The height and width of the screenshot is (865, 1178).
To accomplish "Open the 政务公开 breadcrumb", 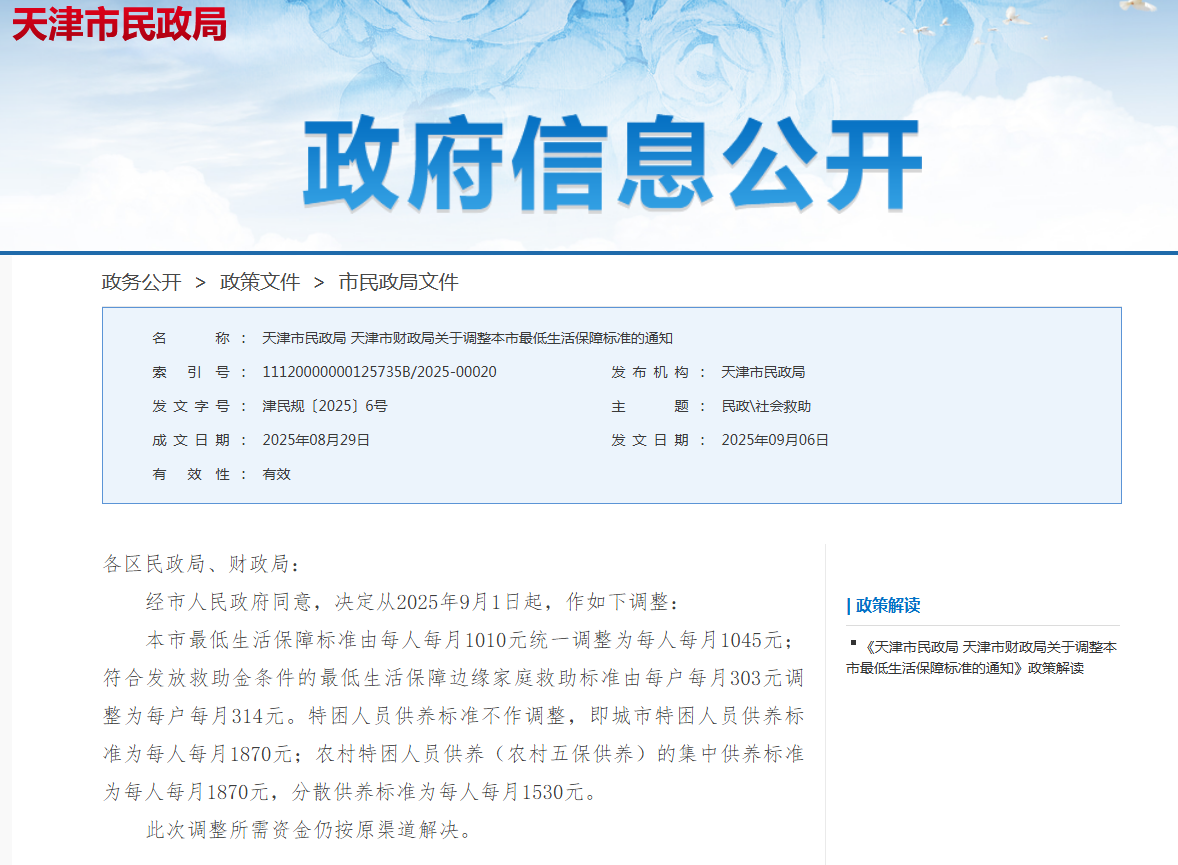I will [141, 283].
